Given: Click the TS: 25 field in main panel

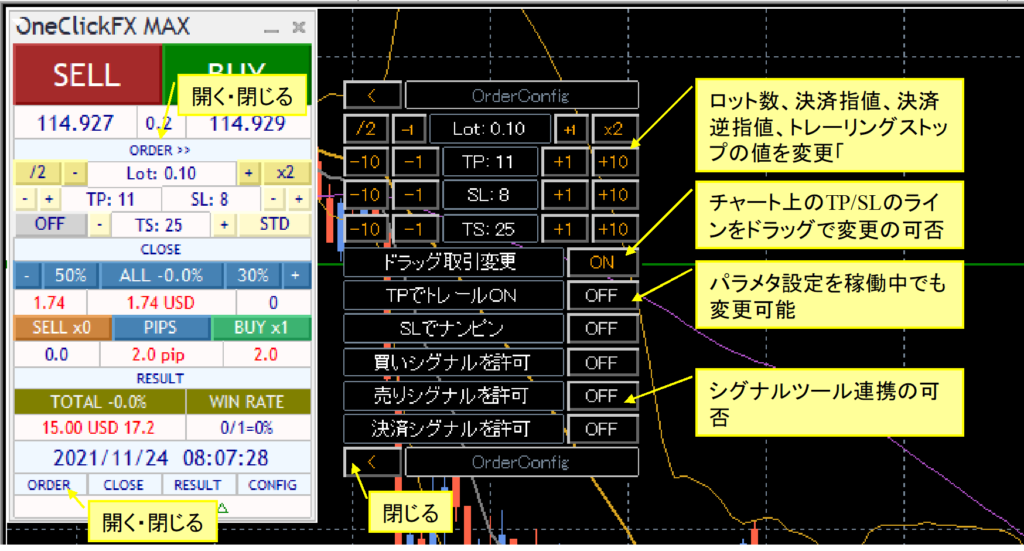Looking at the screenshot, I should 159,225.
